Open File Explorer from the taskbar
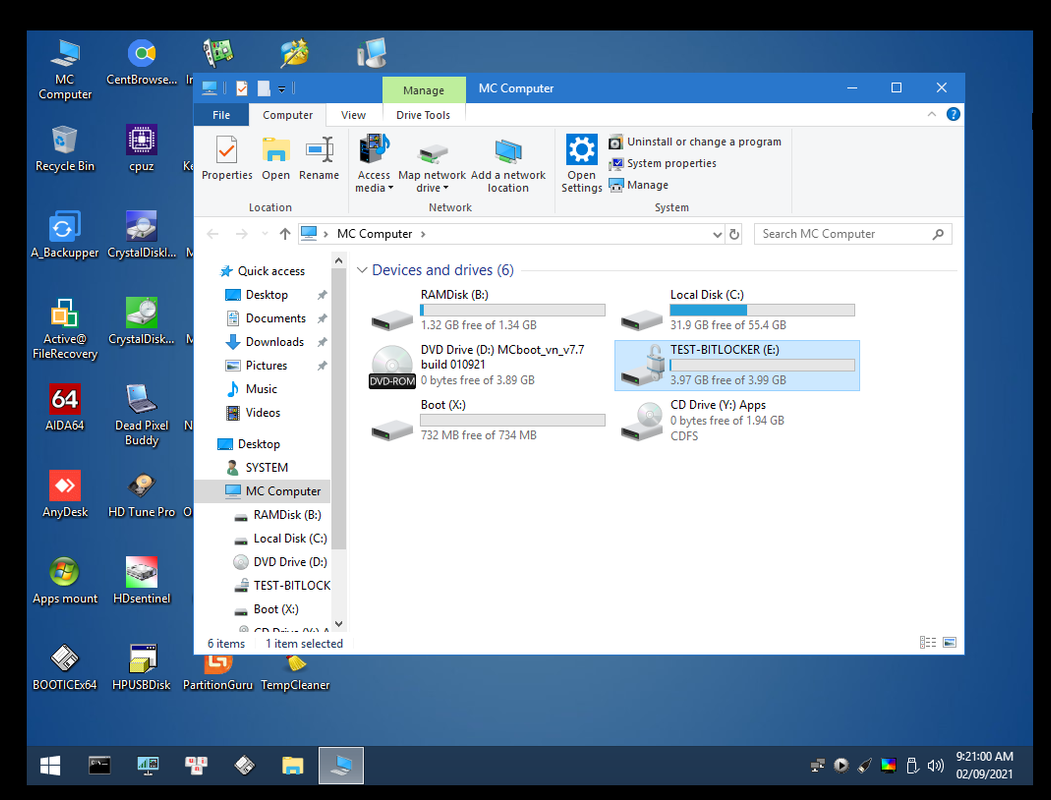 click(x=293, y=765)
